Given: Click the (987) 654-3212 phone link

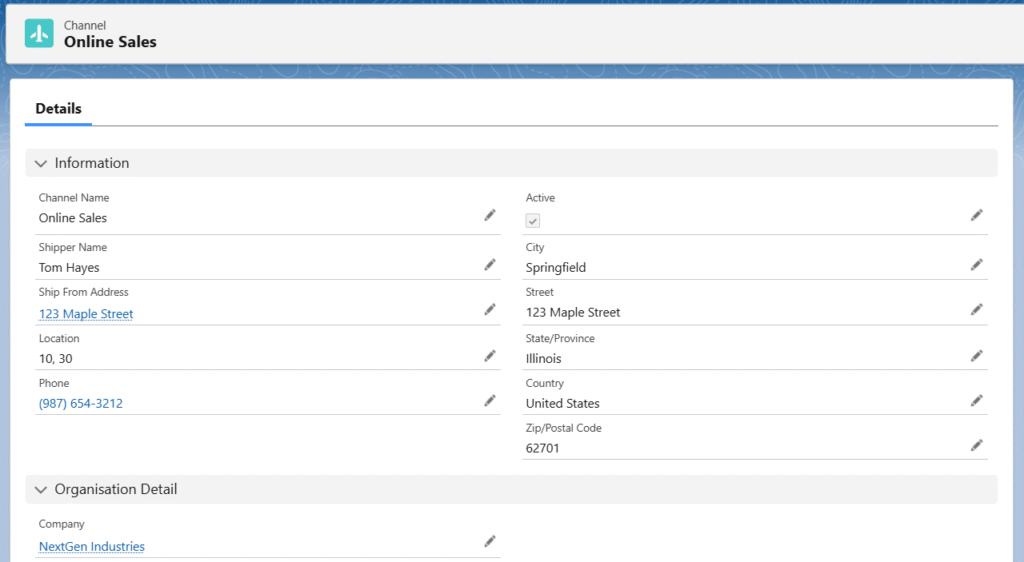Looking at the screenshot, I should [81, 404].
